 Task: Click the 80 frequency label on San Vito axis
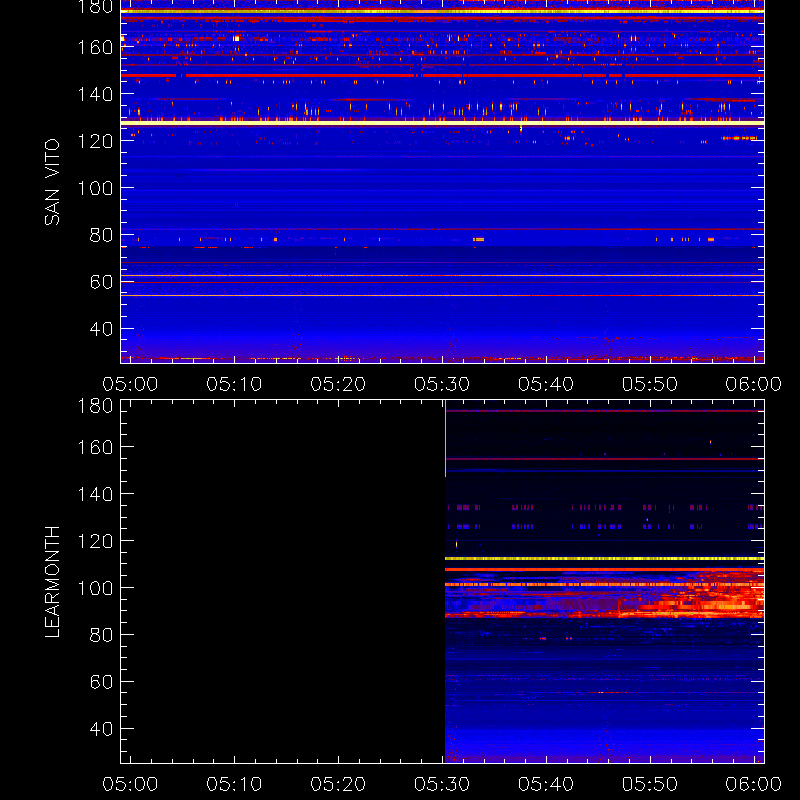tap(101, 235)
